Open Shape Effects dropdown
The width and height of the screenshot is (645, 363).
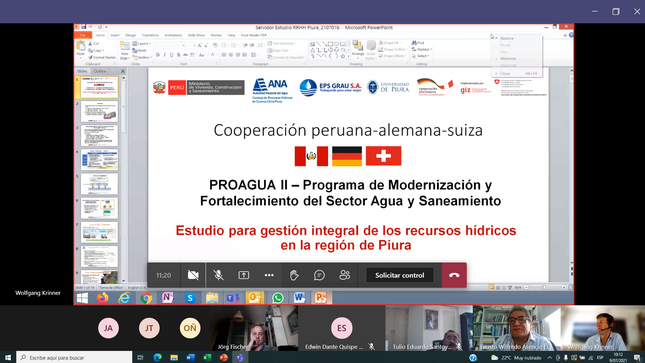click(x=392, y=56)
